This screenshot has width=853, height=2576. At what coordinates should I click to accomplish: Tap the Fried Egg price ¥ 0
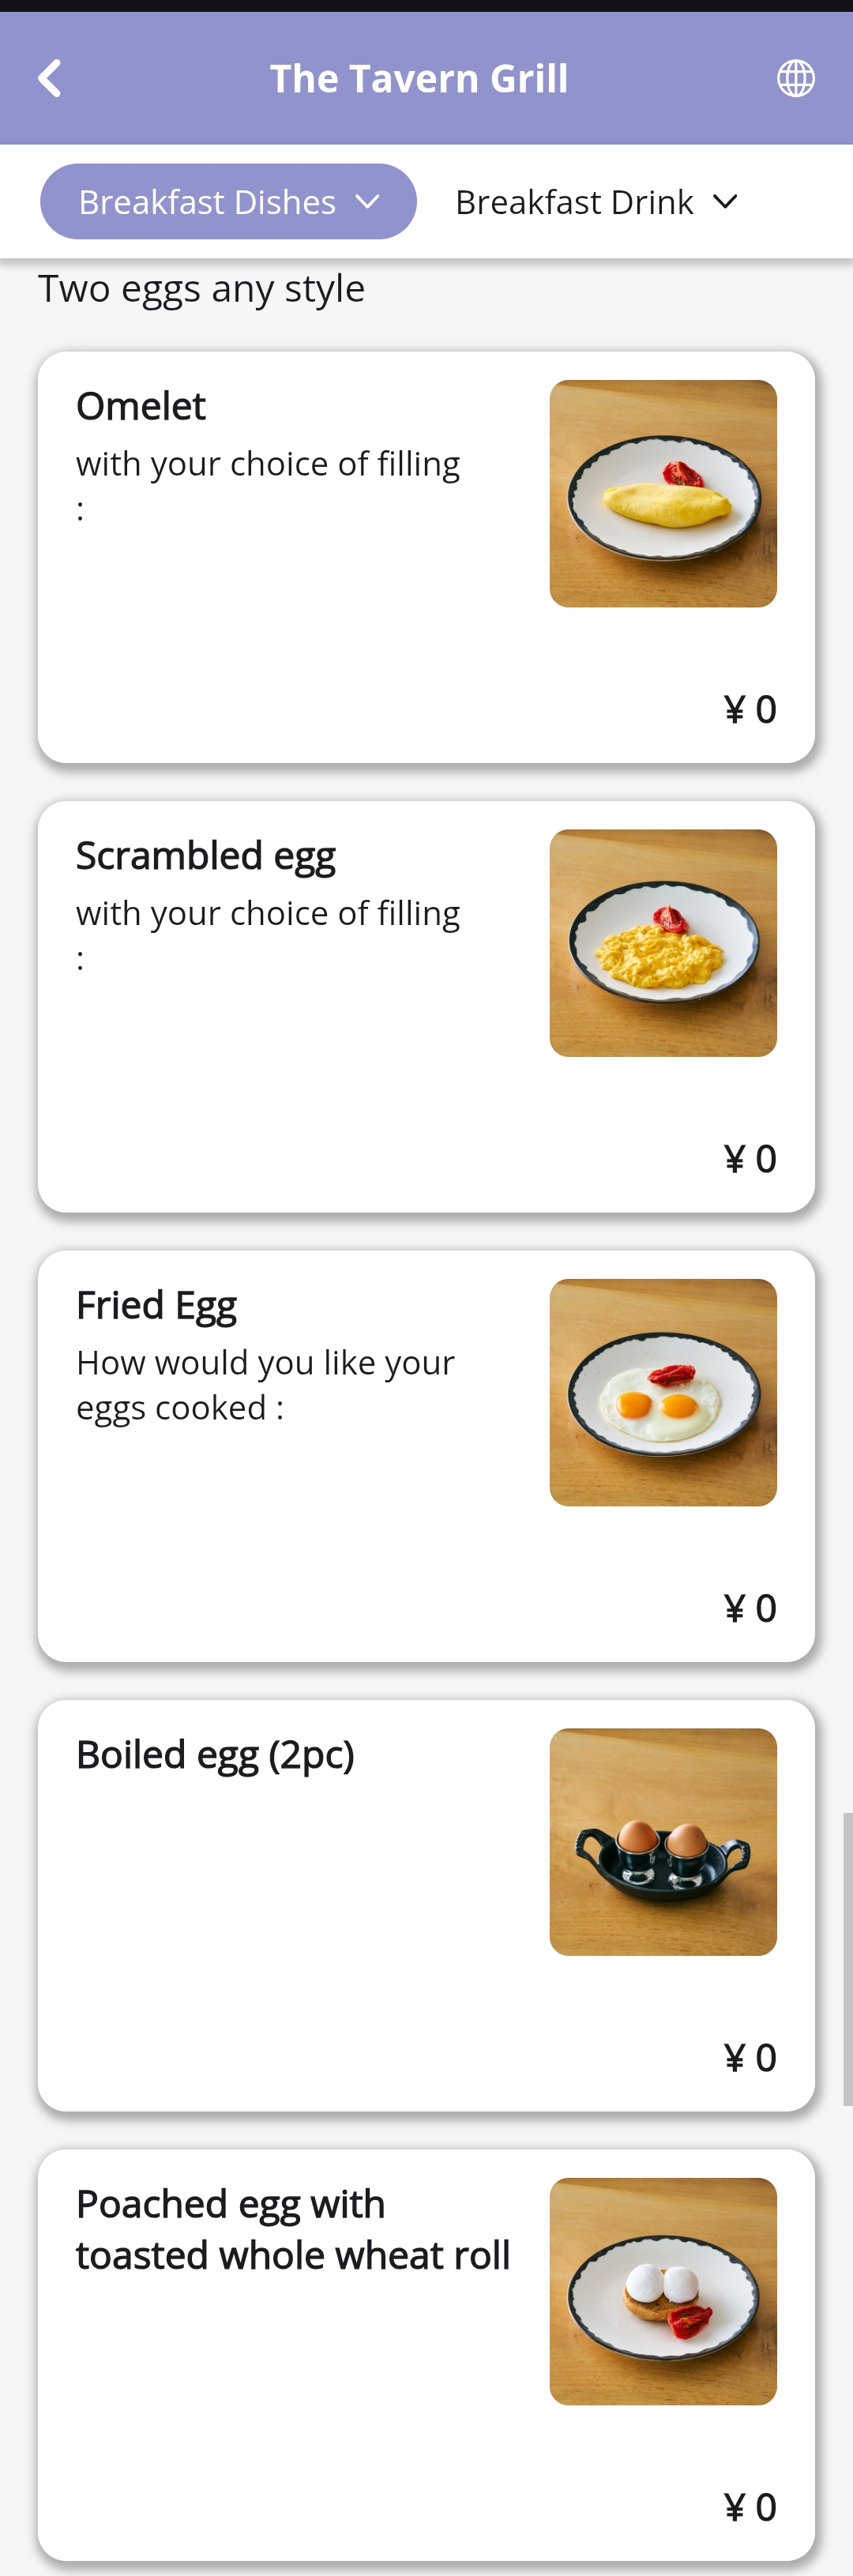pyautogui.click(x=750, y=1608)
